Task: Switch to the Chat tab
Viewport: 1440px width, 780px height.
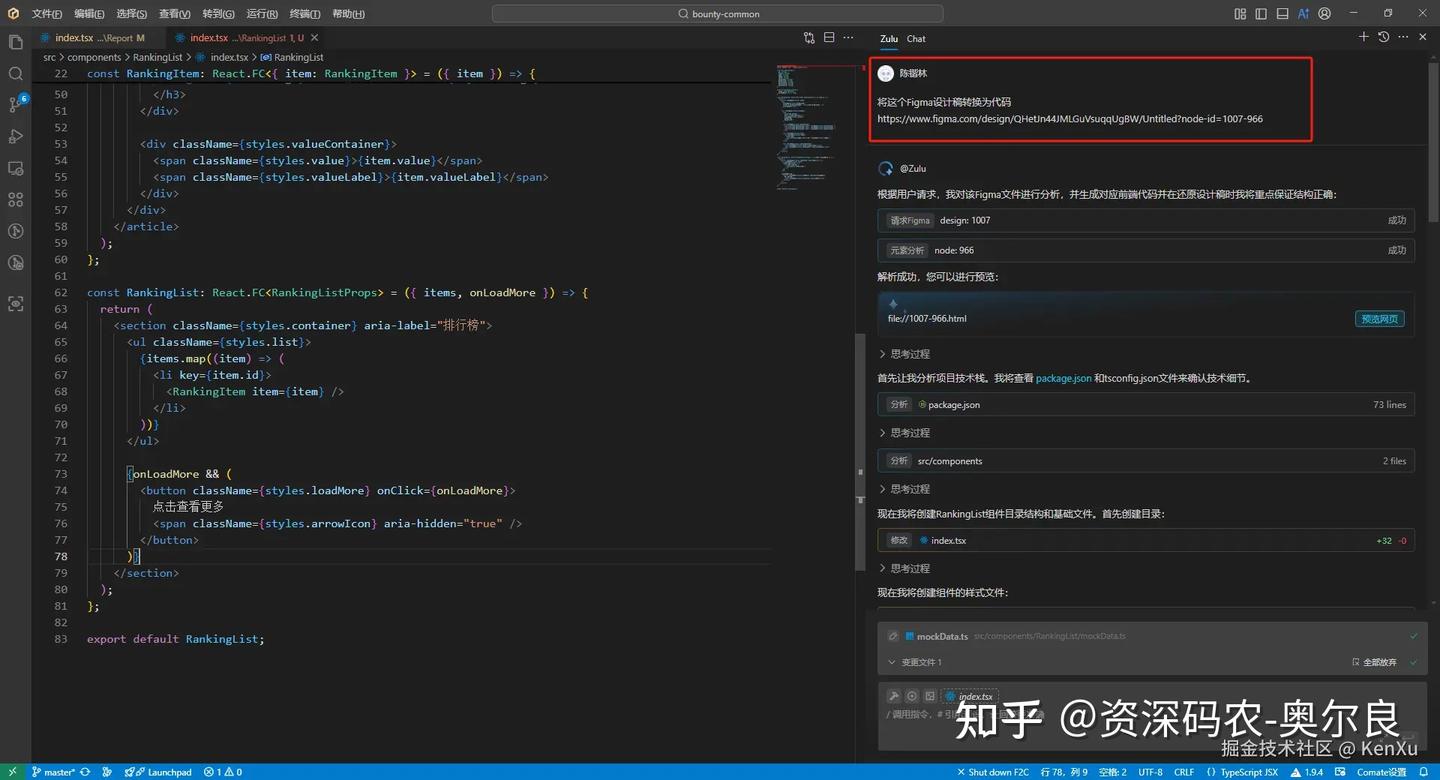Action: pos(916,39)
